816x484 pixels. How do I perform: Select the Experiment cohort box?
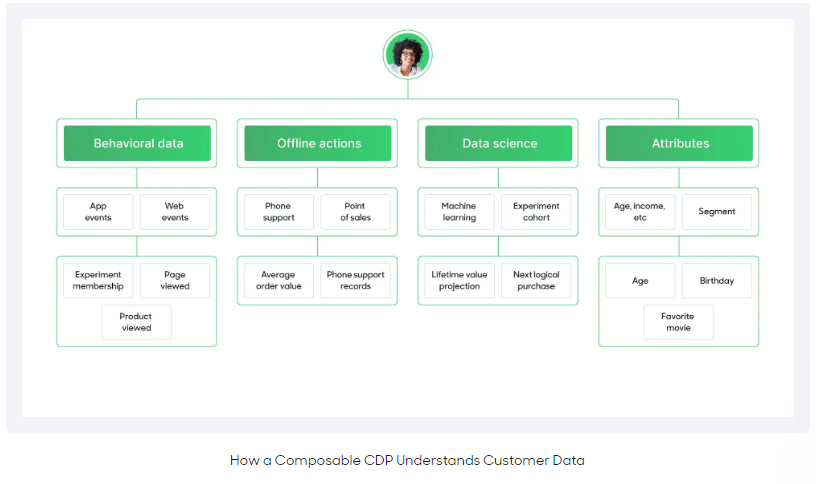click(x=536, y=212)
